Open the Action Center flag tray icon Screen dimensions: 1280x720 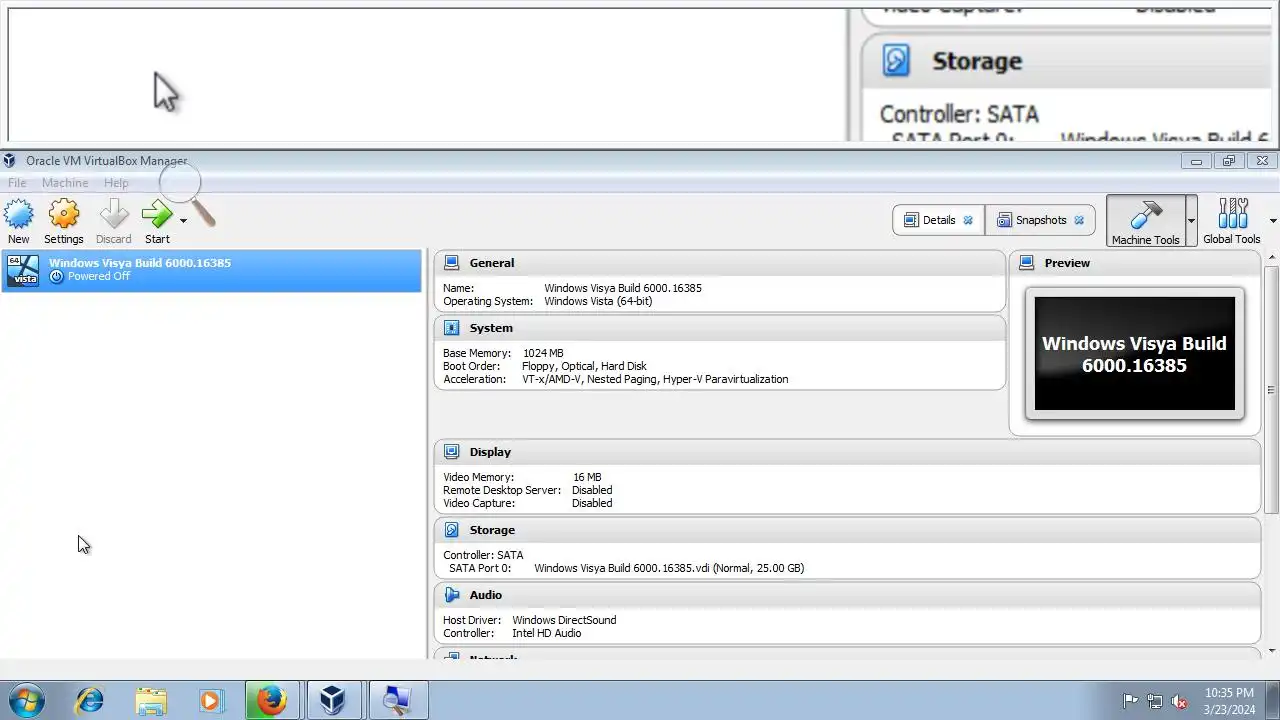pos(1131,701)
